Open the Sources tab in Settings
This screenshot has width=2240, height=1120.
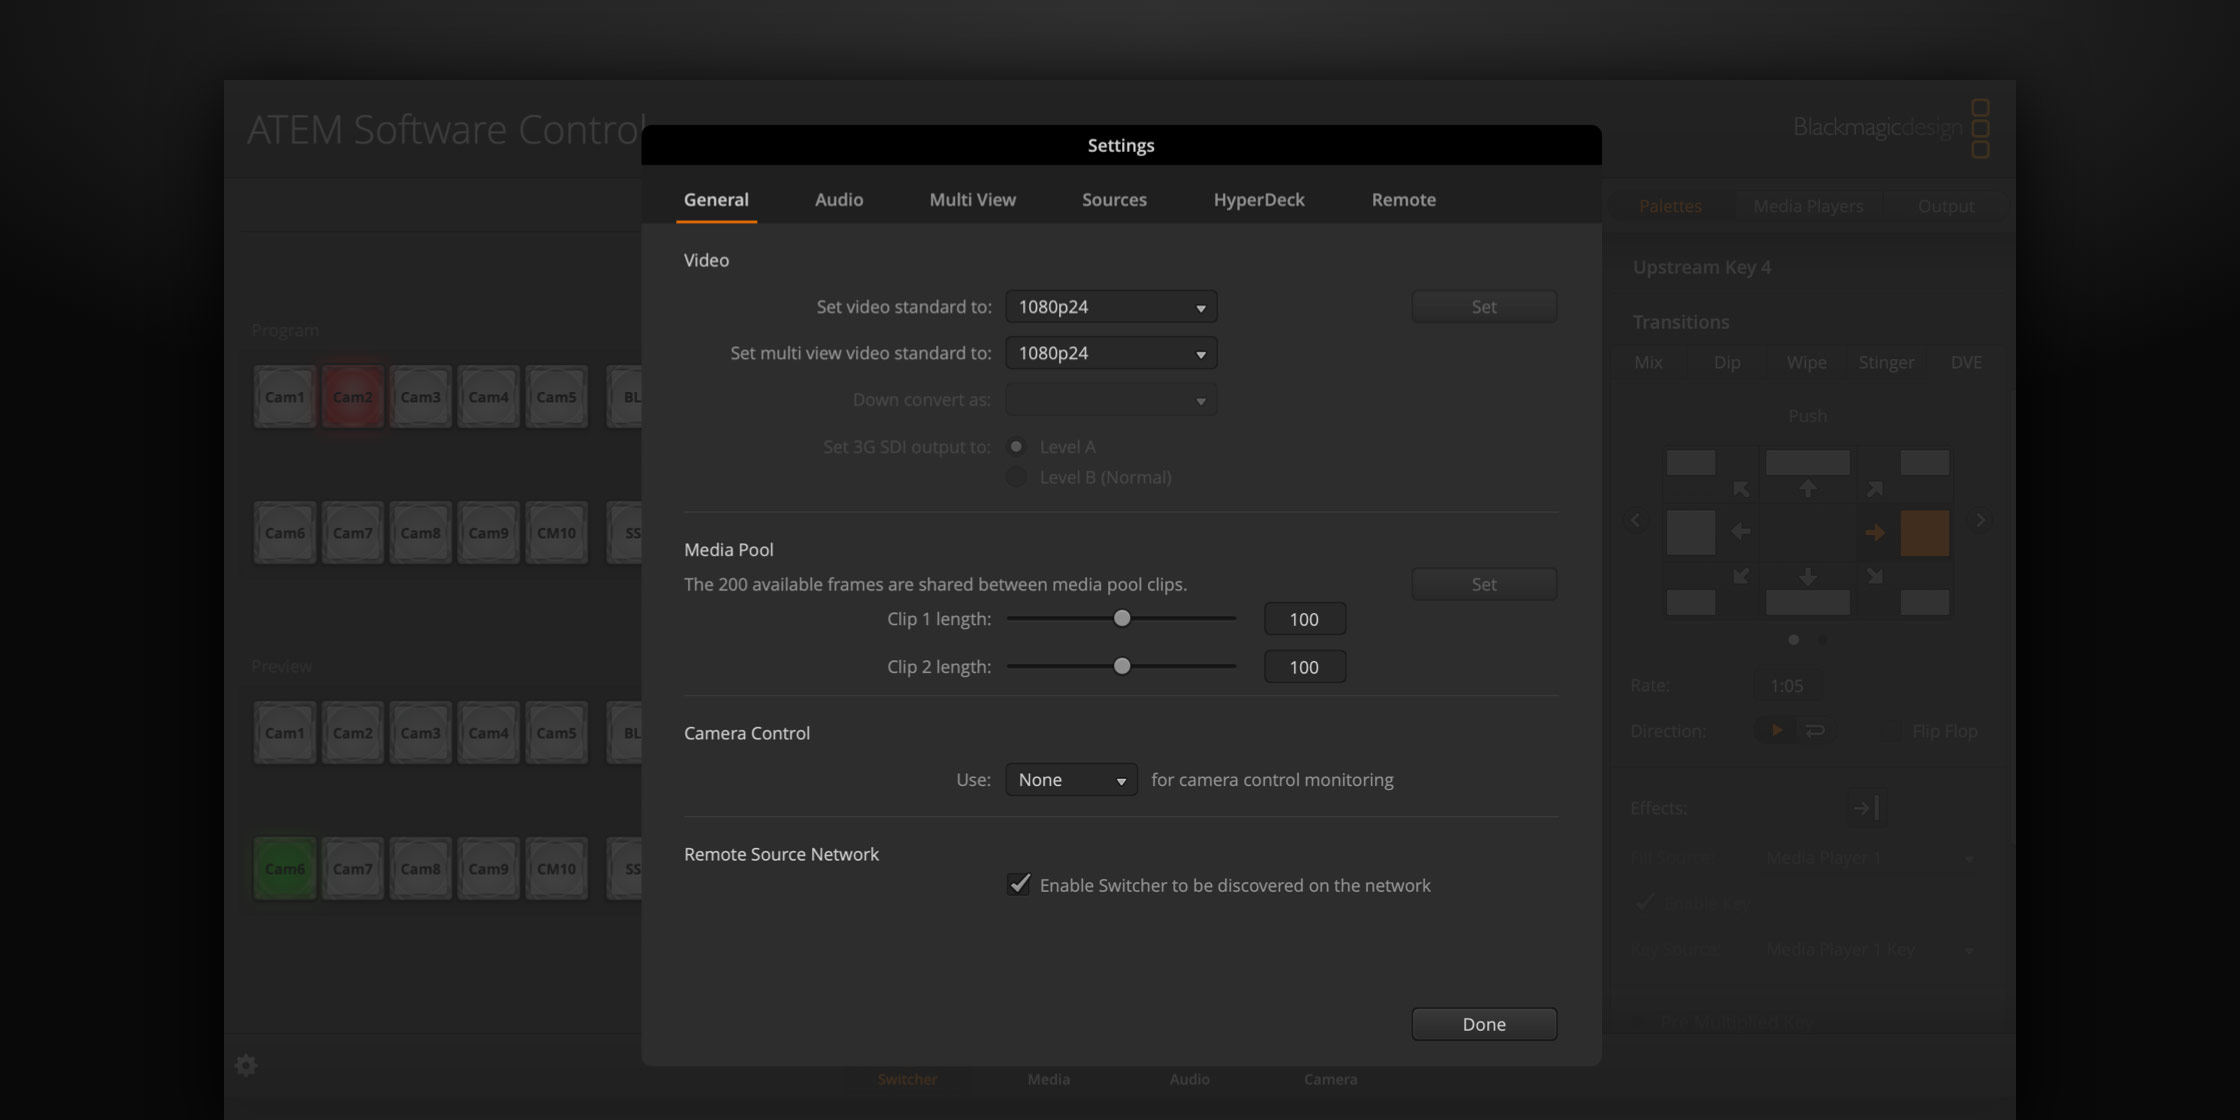point(1114,199)
